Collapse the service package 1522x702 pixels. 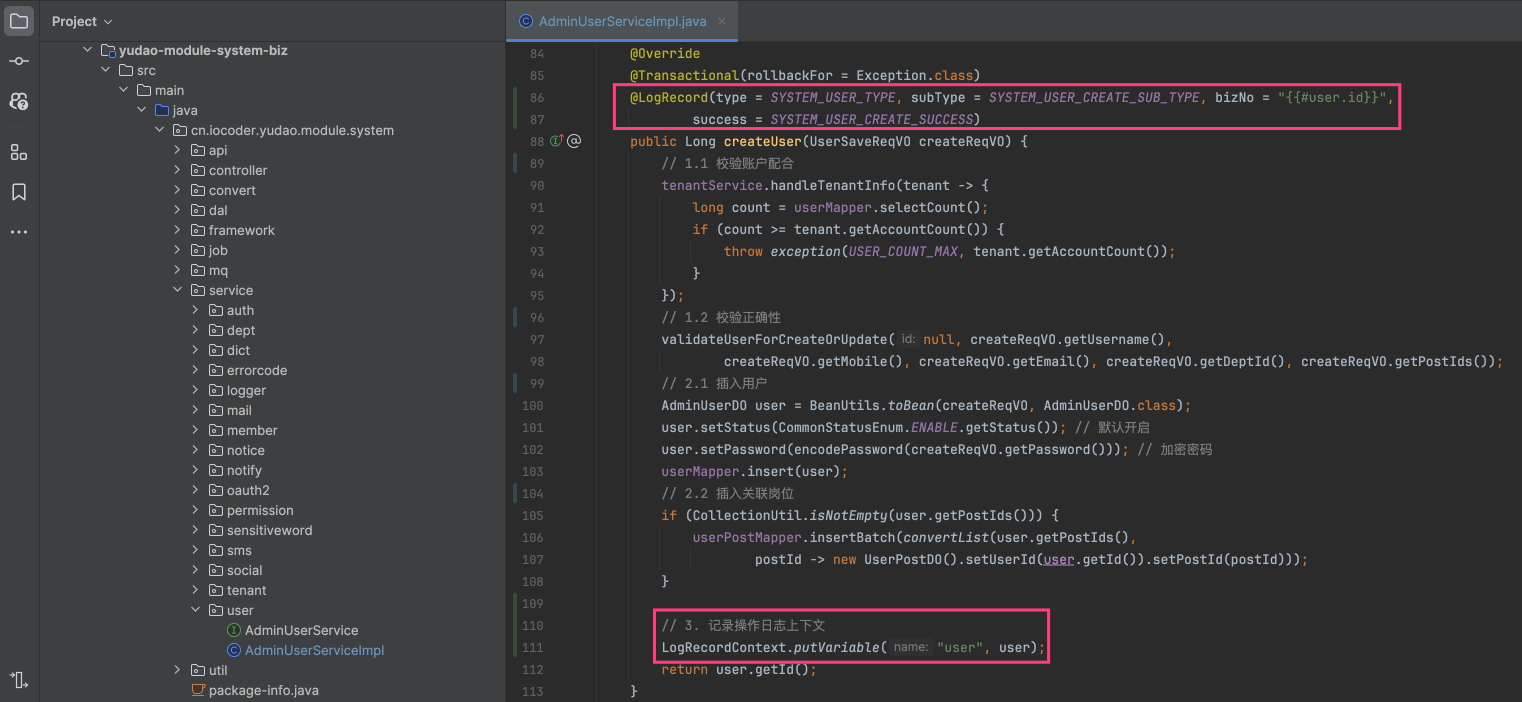(x=178, y=290)
